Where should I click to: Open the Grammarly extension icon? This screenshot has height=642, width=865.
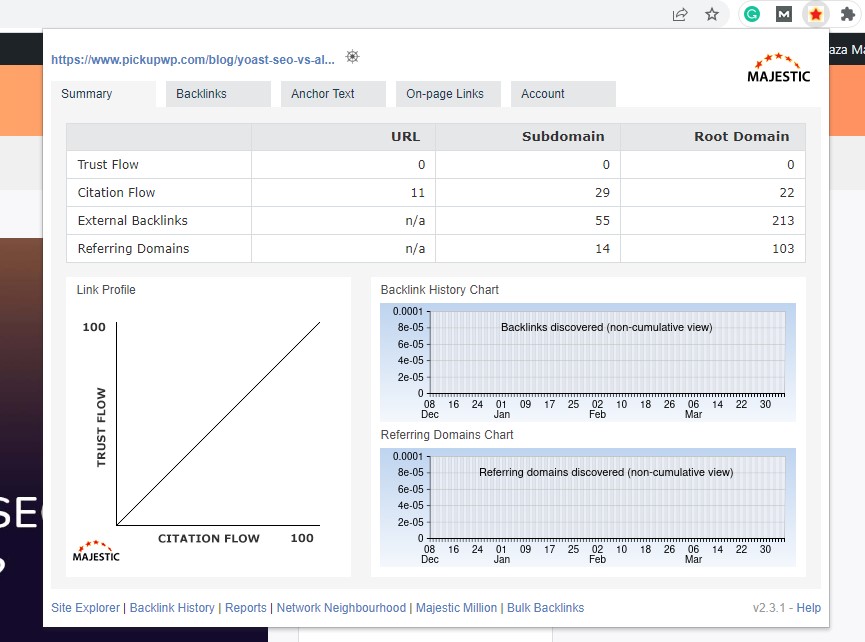[752, 14]
